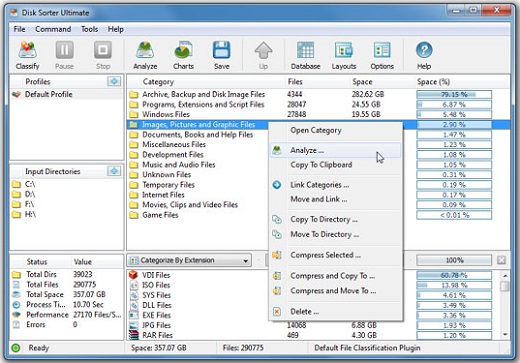Choose Copy To Clipboard in context menu
Image resolution: width=520 pixels, height=363 pixels.
coord(321,165)
